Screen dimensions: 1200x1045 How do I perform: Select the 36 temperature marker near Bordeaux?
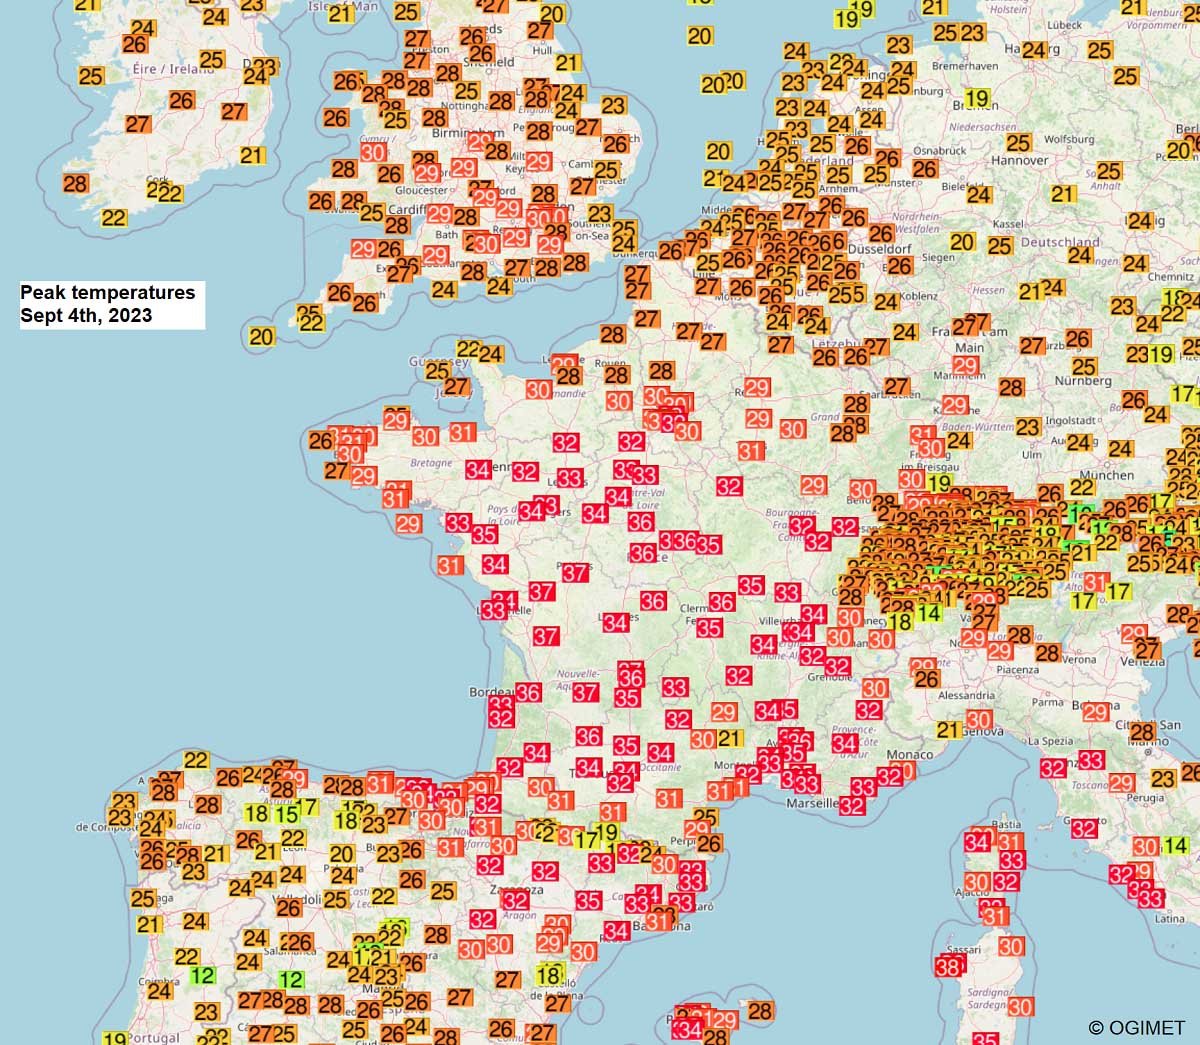[527, 693]
